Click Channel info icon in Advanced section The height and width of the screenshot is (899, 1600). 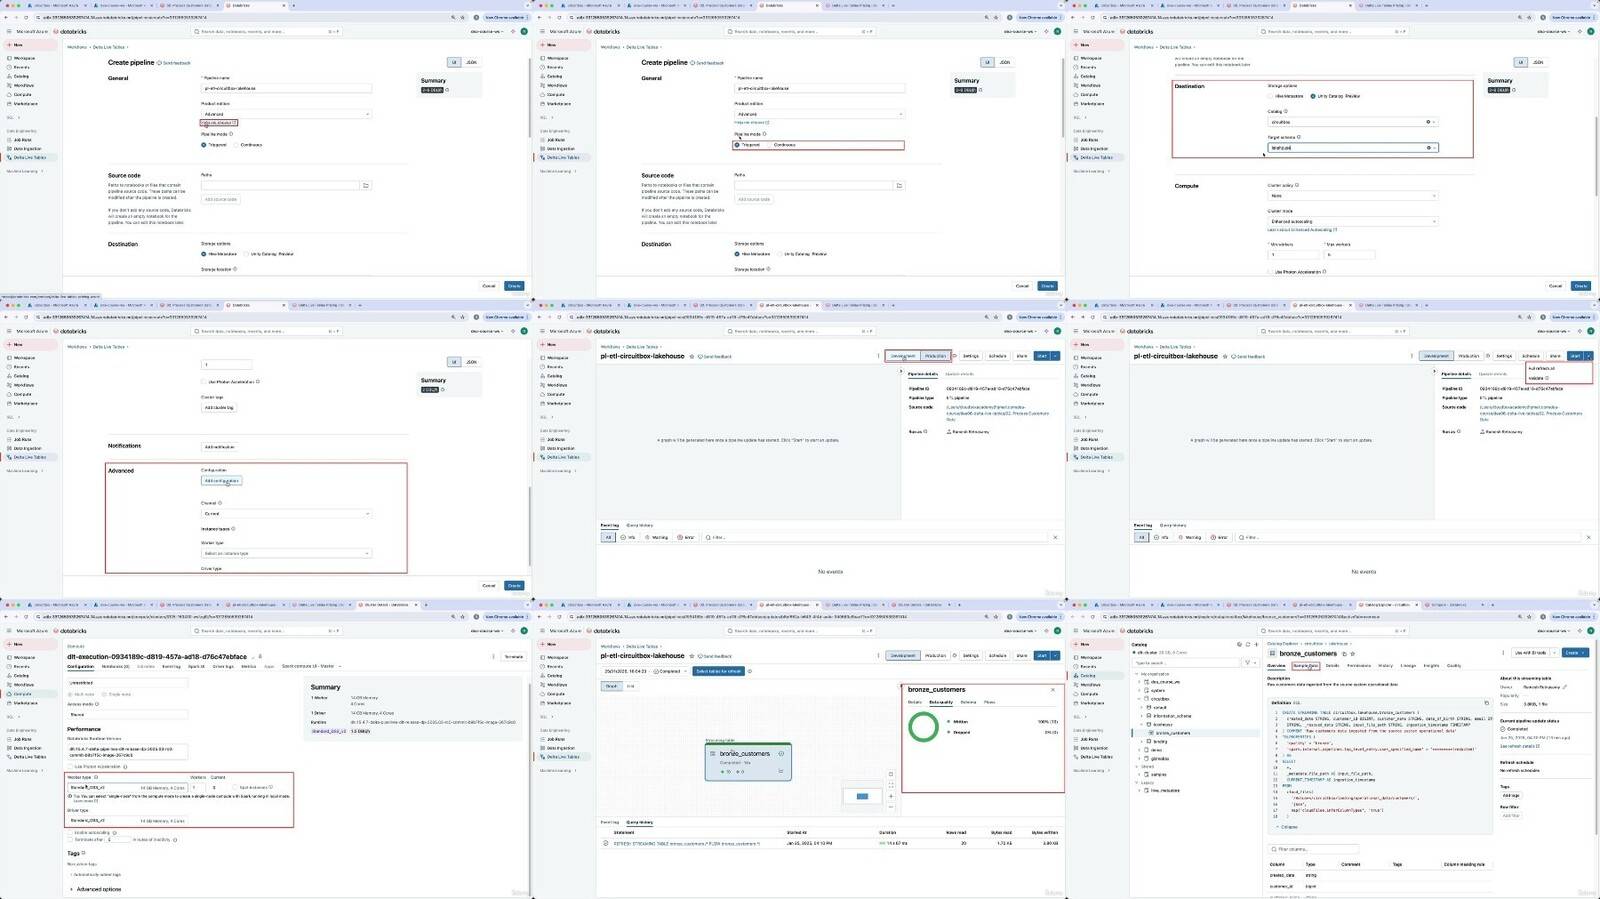[220, 503]
